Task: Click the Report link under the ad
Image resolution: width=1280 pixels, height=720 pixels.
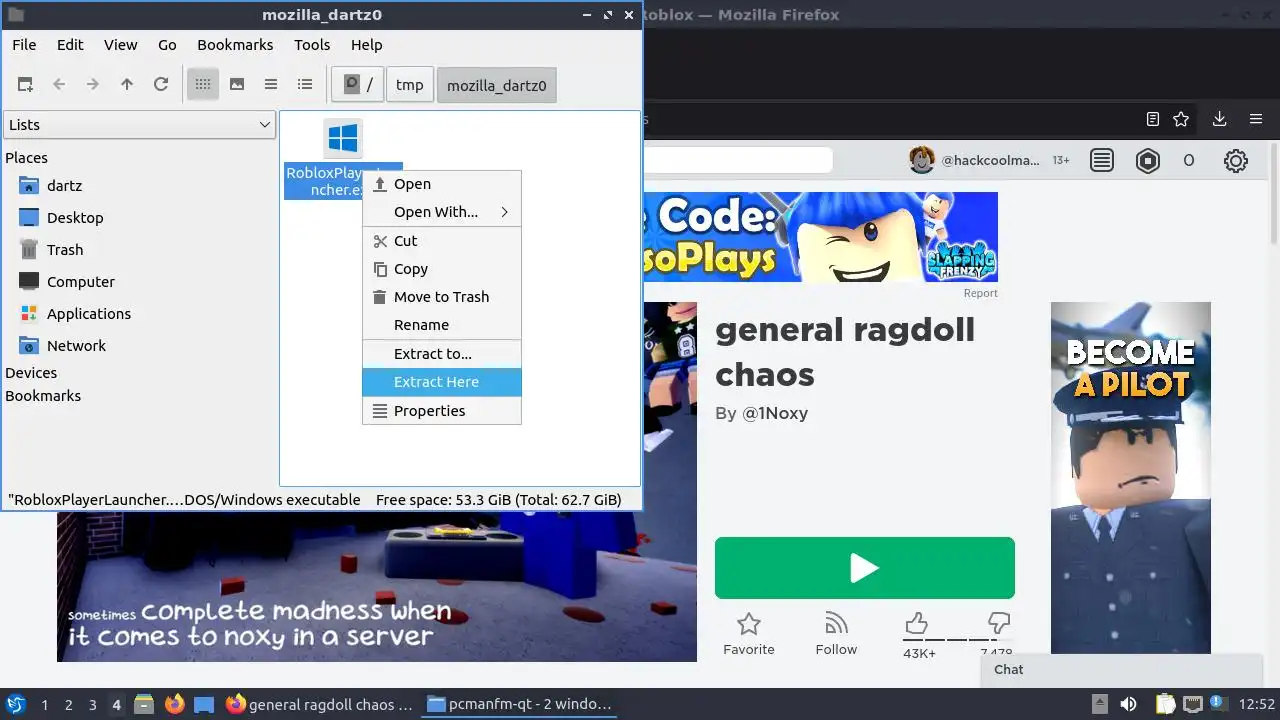Action: [x=980, y=293]
